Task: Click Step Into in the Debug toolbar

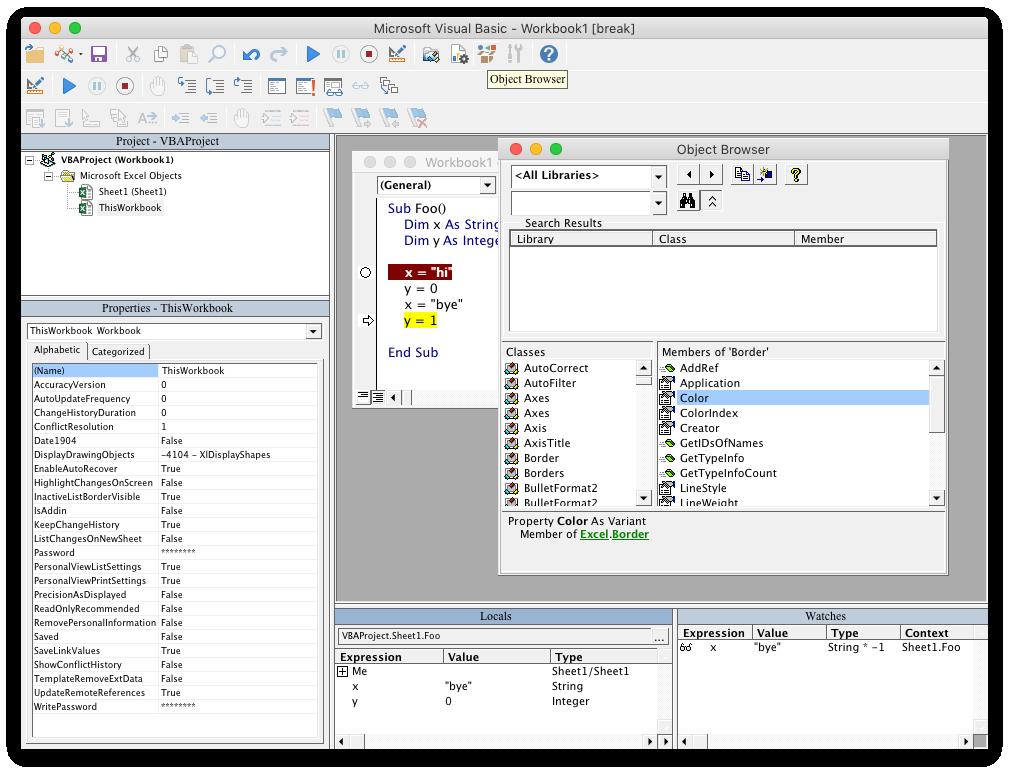Action: [x=187, y=86]
